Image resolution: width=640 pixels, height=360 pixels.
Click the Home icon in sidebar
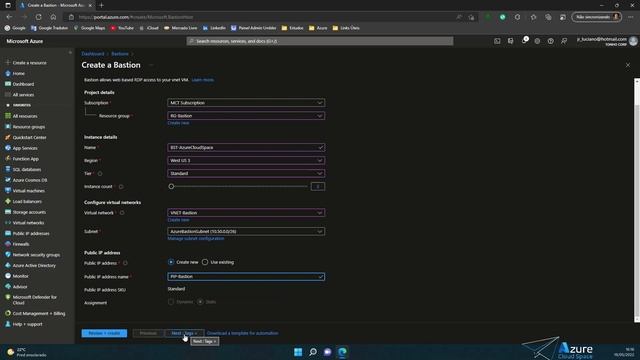(x=8, y=73)
